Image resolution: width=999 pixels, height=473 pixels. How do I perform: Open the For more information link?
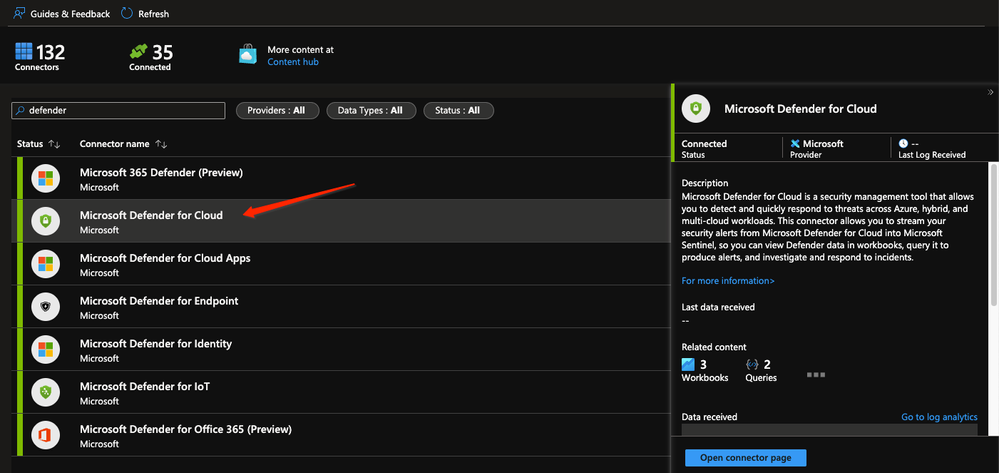[728, 280]
